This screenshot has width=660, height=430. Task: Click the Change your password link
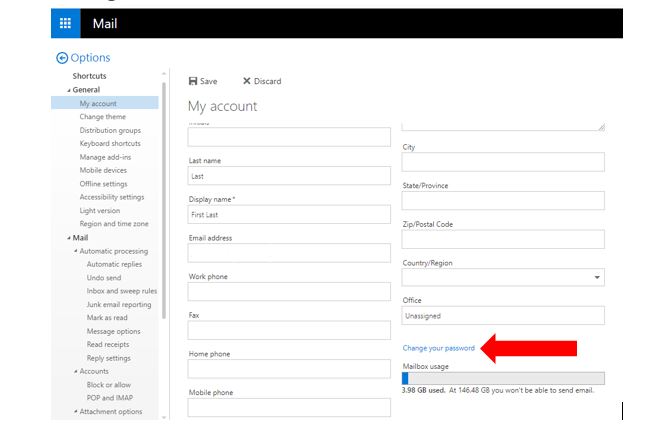tap(438, 348)
